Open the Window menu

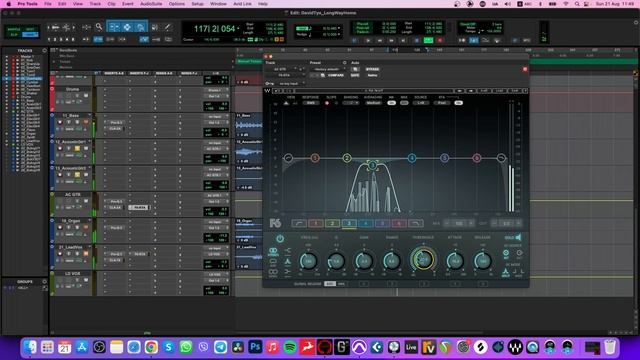tap(218, 4)
